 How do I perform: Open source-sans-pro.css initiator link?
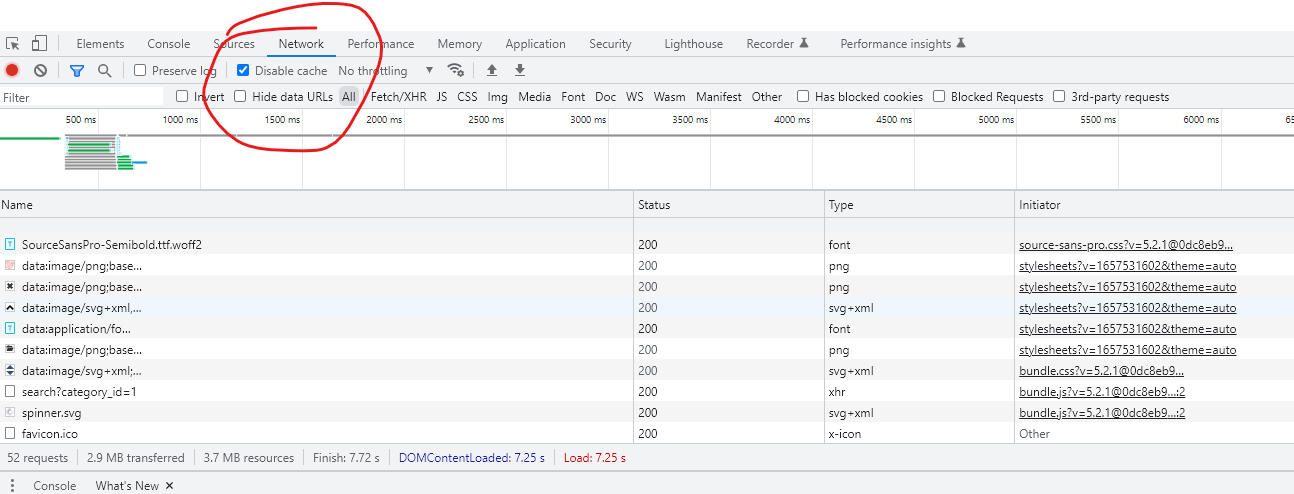click(1126, 245)
